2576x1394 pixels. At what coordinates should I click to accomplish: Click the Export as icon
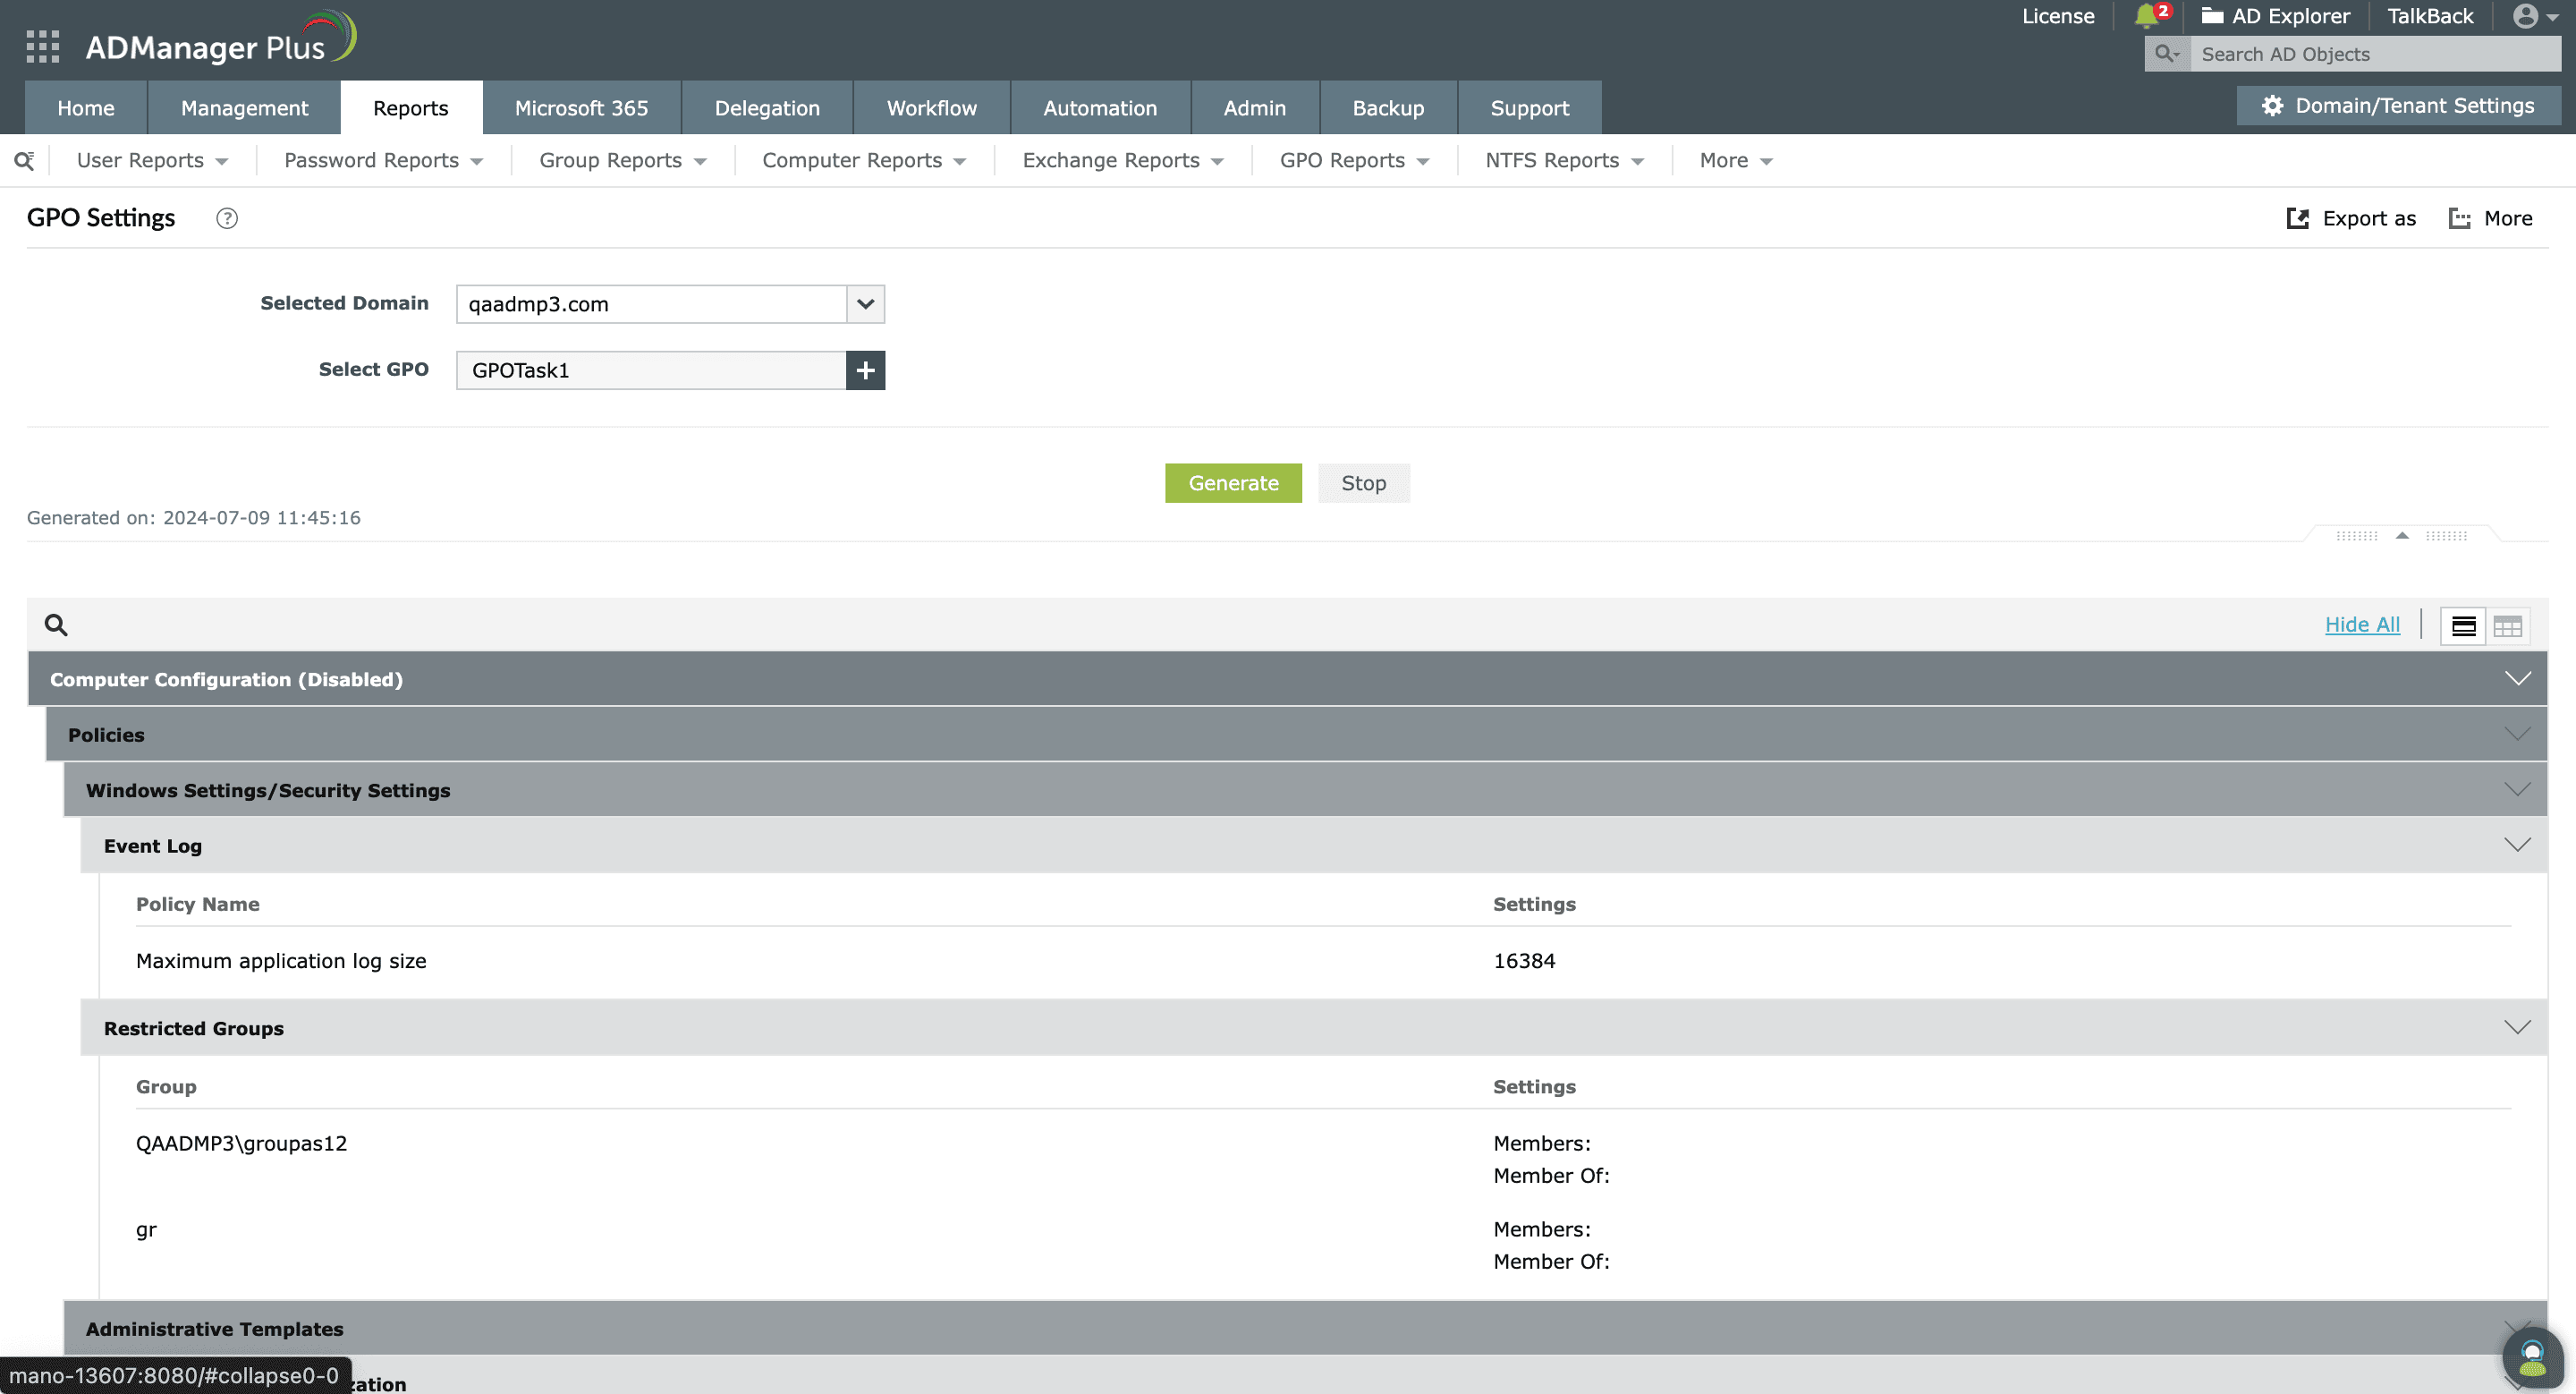pyautogui.click(x=2298, y=218)
